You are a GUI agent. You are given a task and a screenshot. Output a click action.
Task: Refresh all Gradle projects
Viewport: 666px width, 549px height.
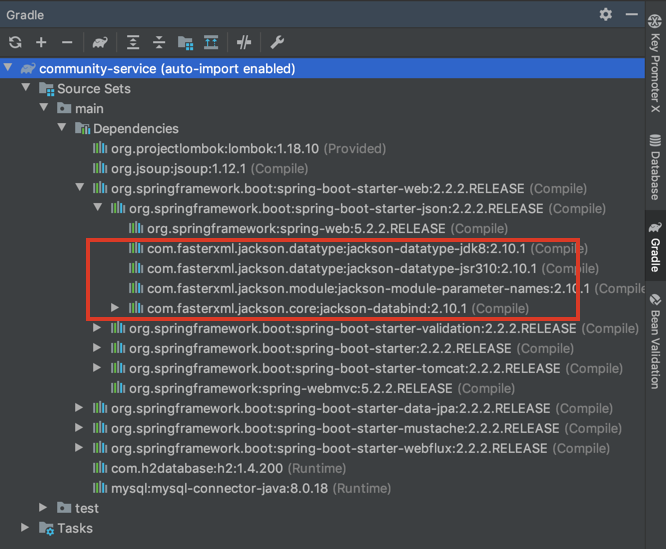(15, 42)
